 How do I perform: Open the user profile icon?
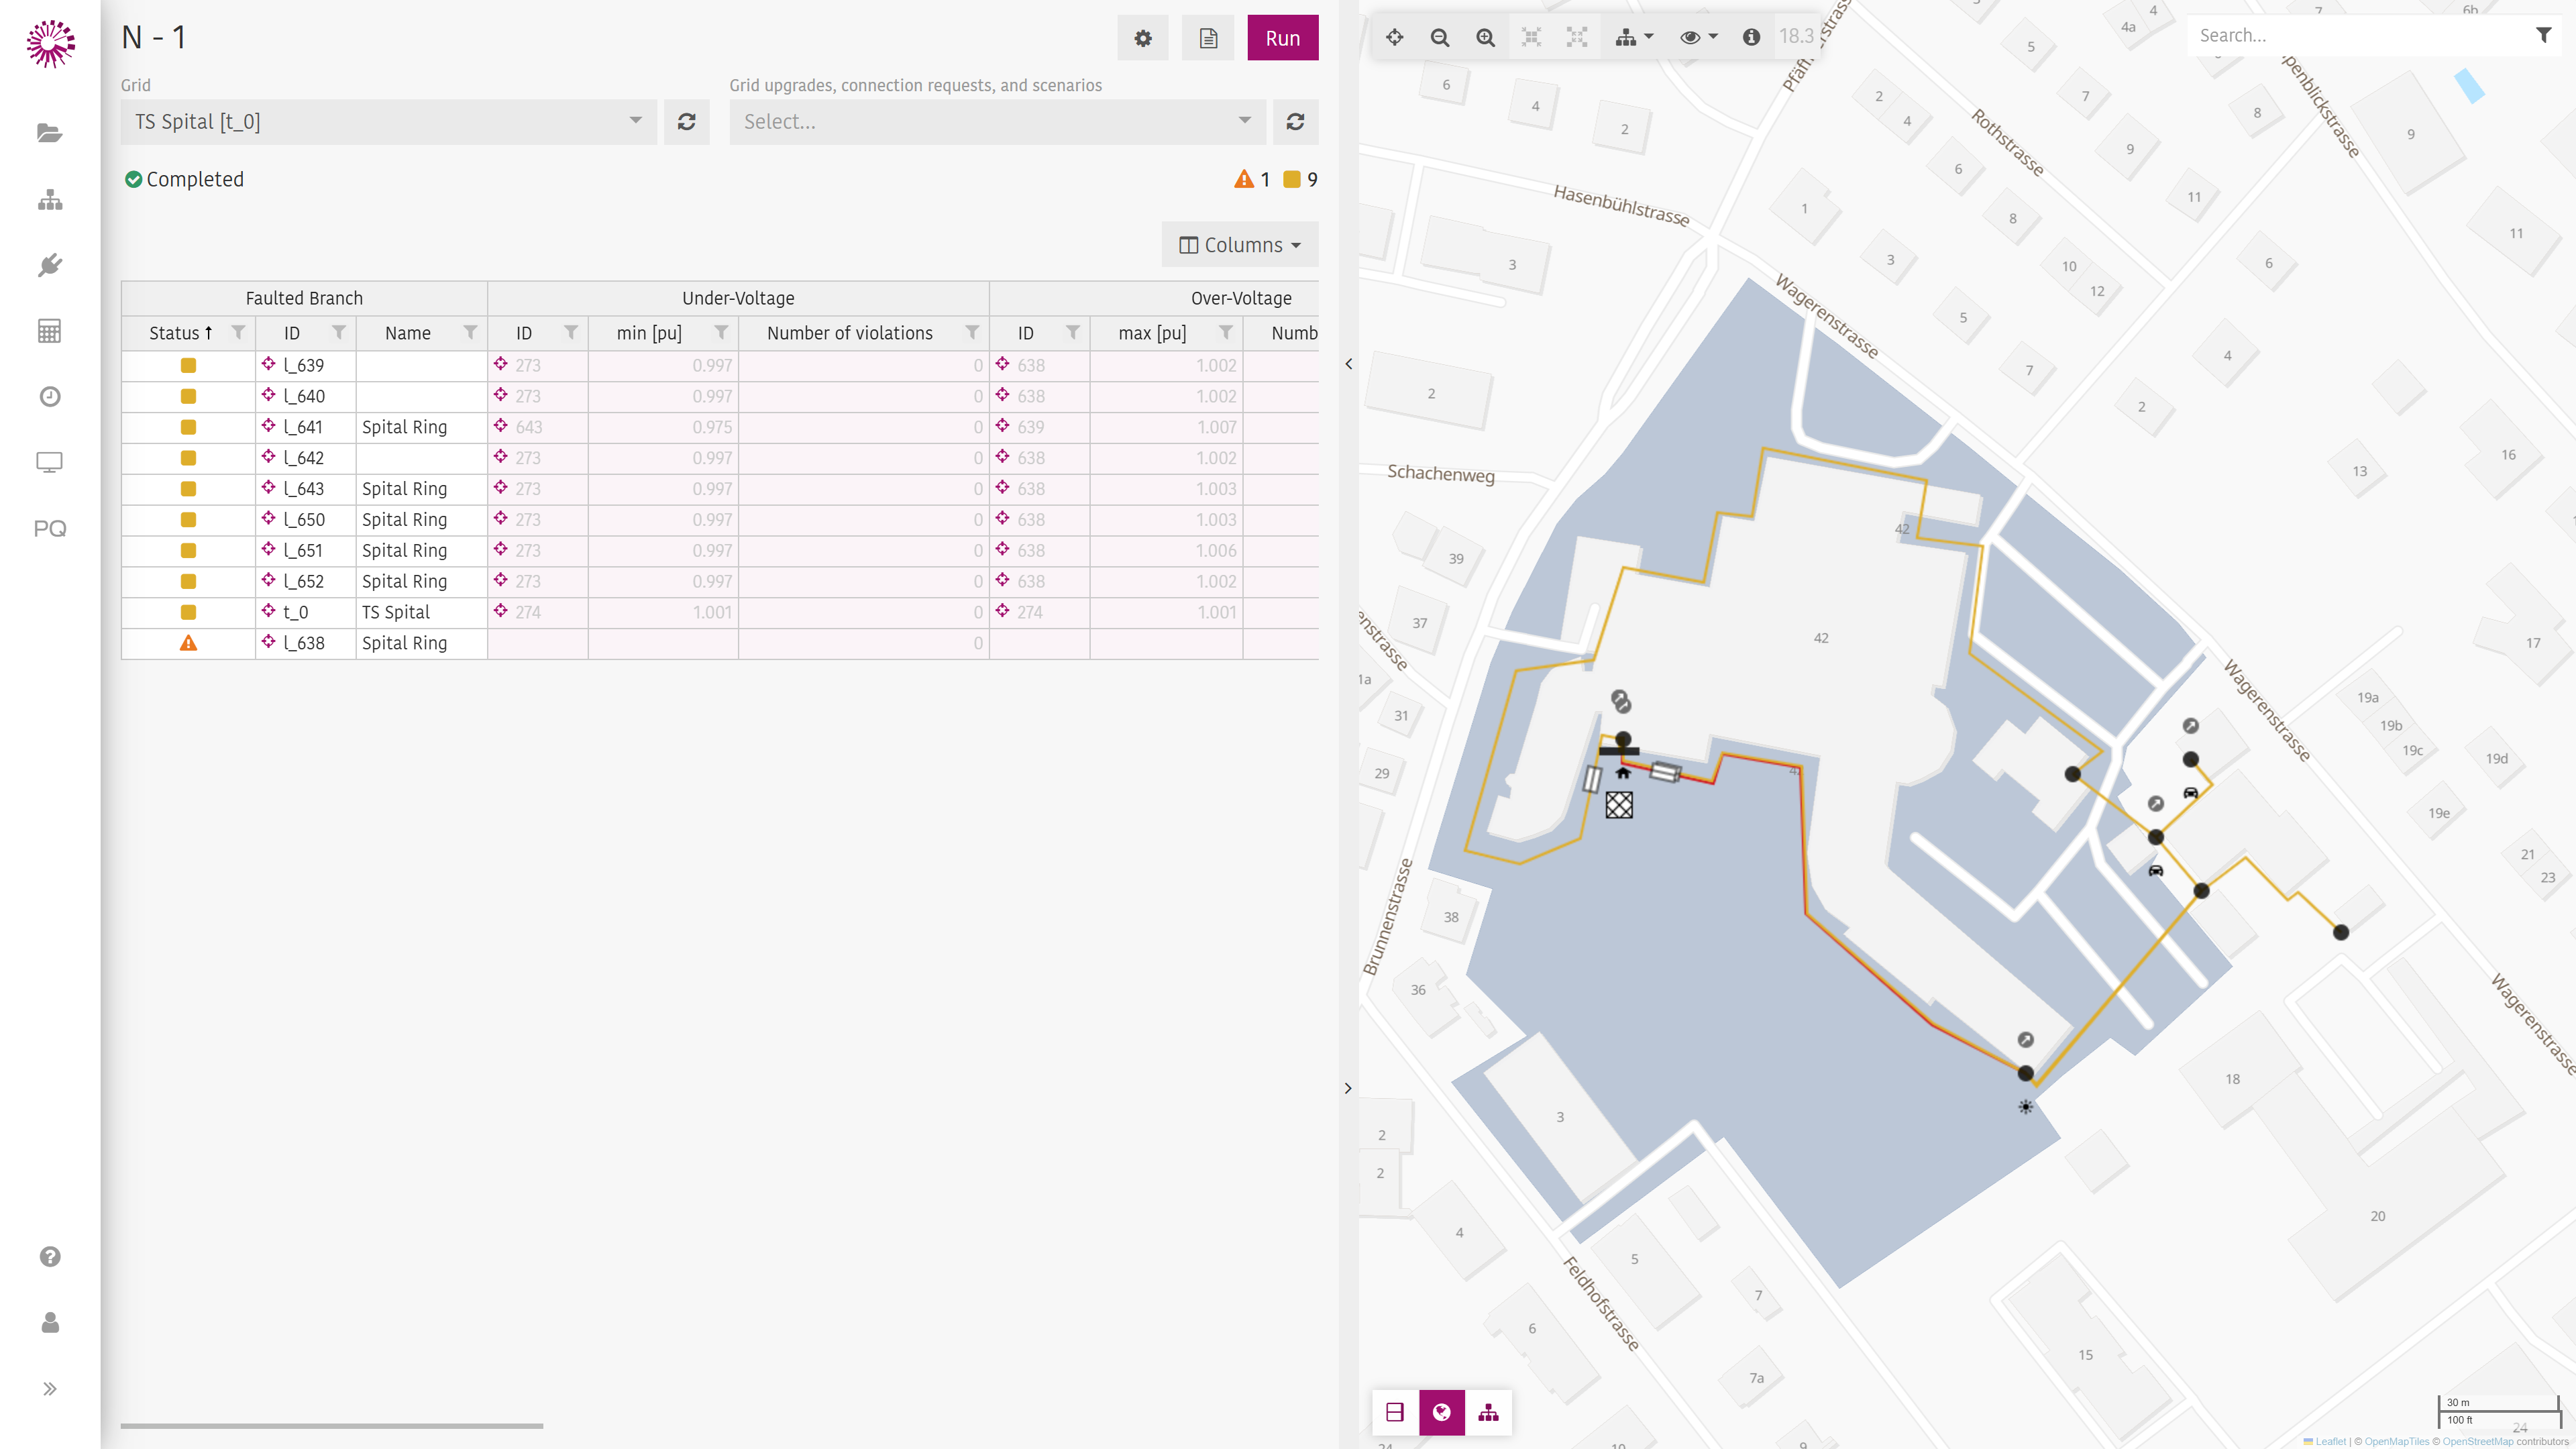(x=50, y=1323)
